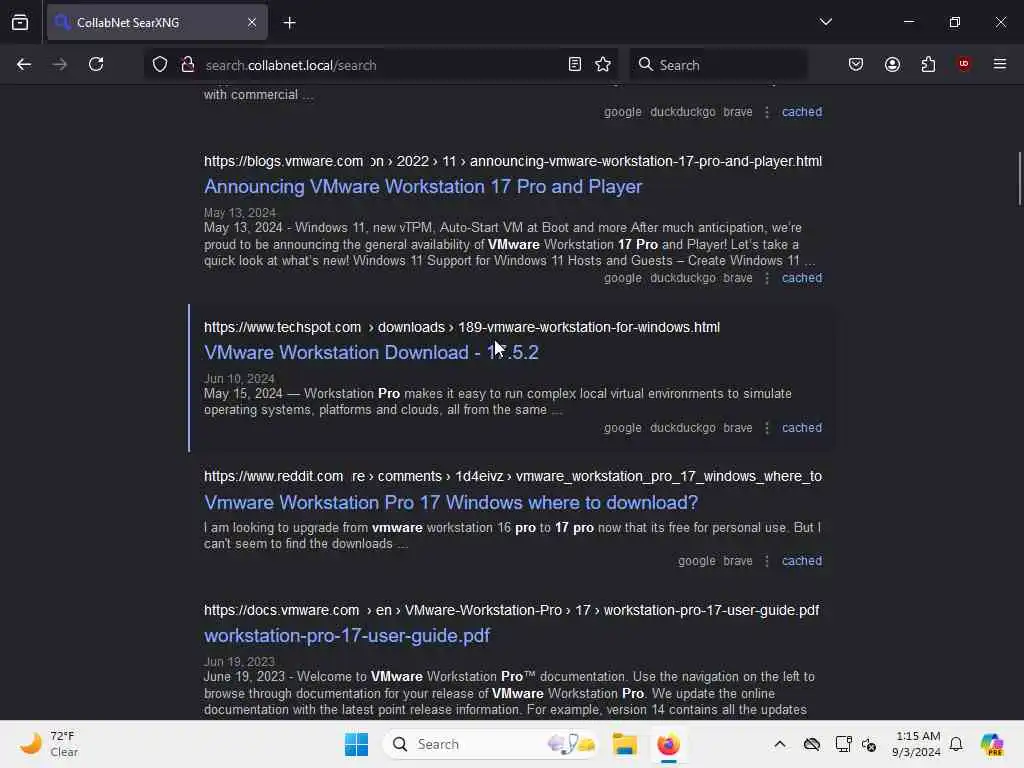
Task: Switch to CollabNet SearXNG tab
Action: pos(157,22)
